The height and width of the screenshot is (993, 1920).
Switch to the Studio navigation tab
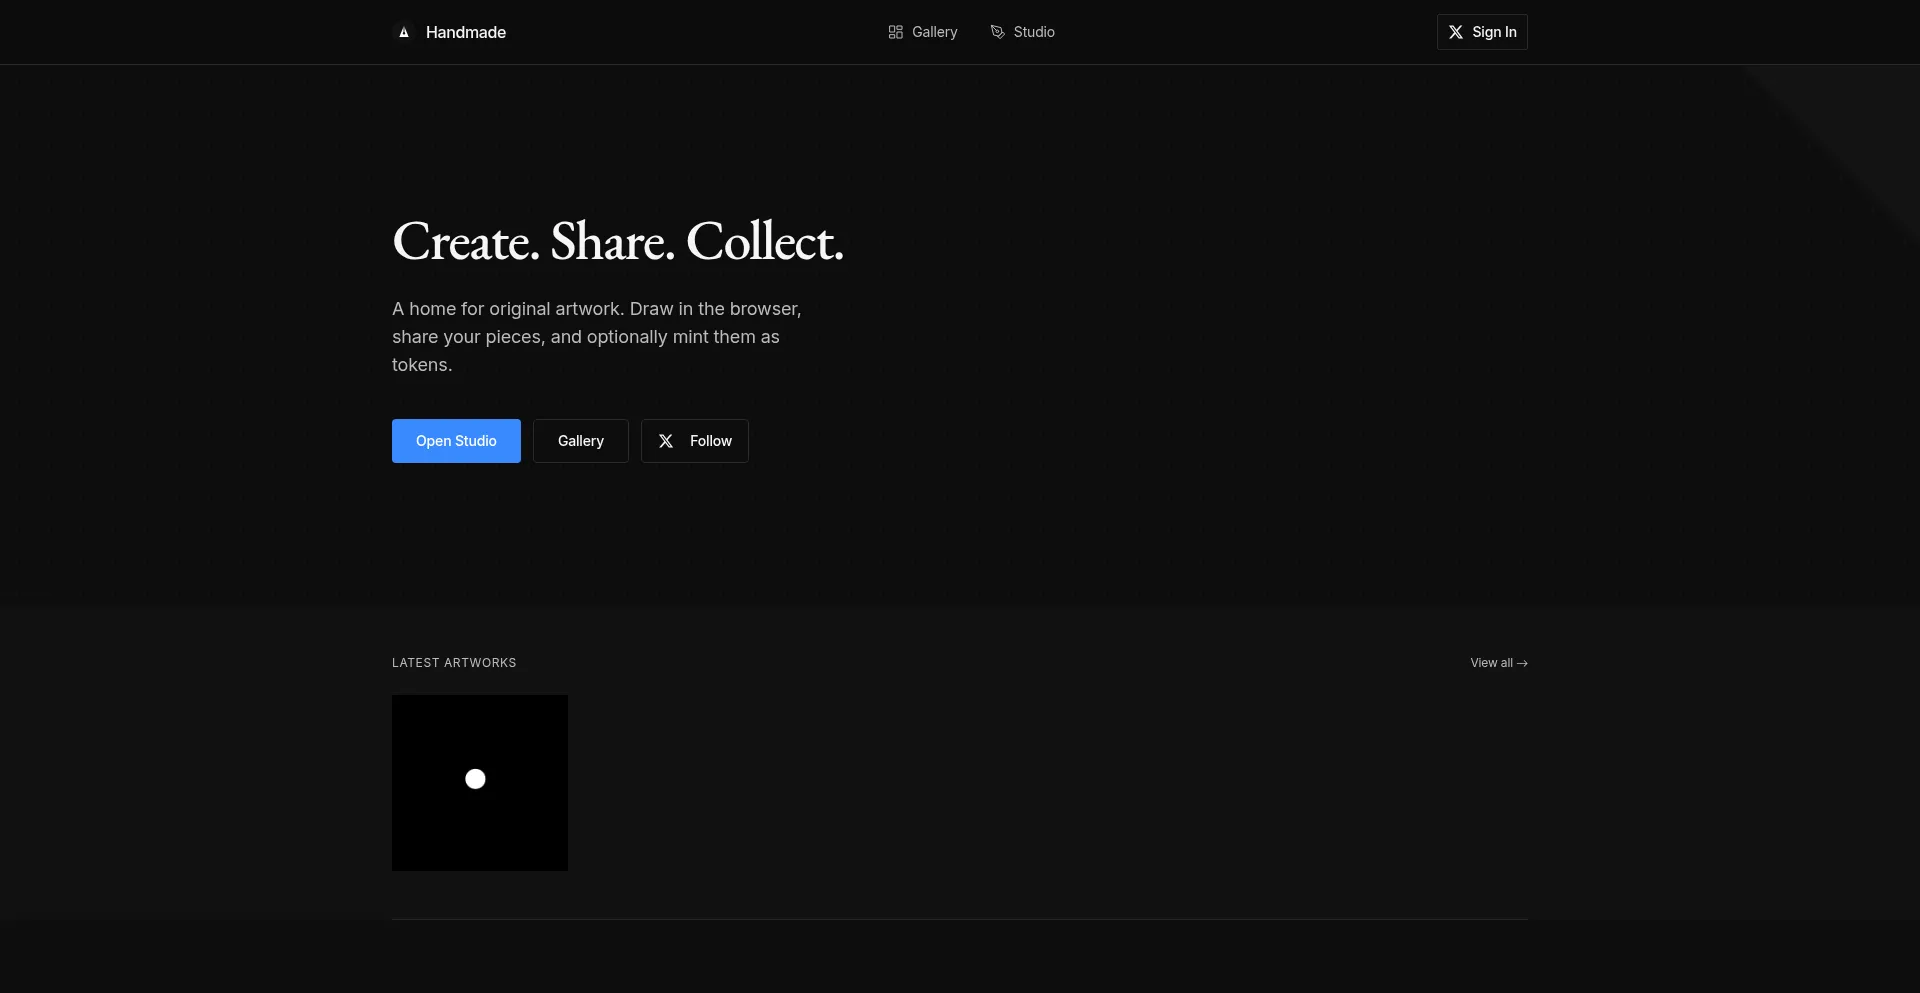[x=1033, y=32]
